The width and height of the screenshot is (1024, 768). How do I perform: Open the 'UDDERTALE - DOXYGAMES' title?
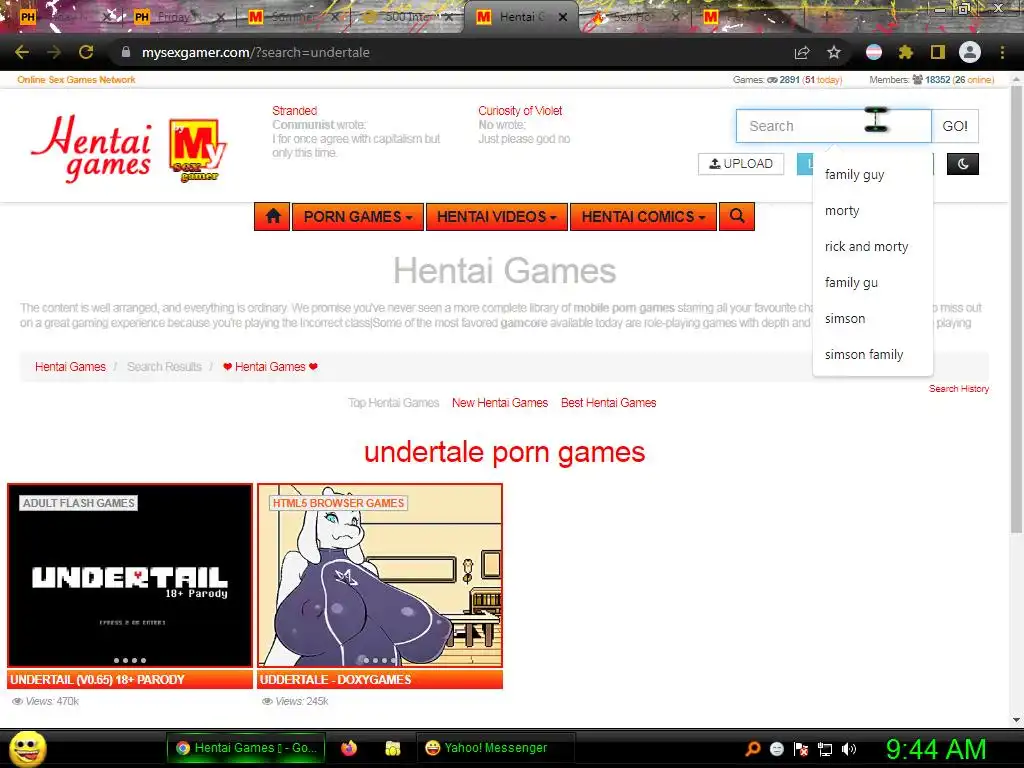[x=335, y=680]
